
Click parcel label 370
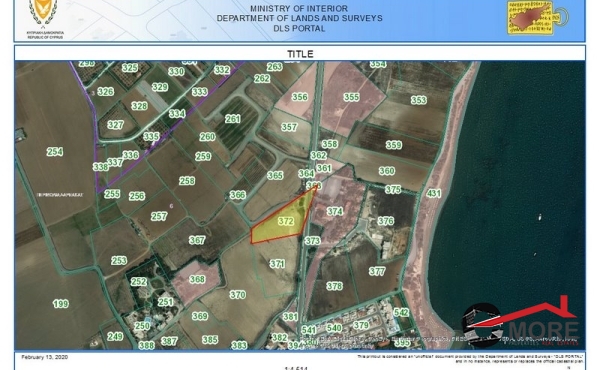tap(238, 295)
